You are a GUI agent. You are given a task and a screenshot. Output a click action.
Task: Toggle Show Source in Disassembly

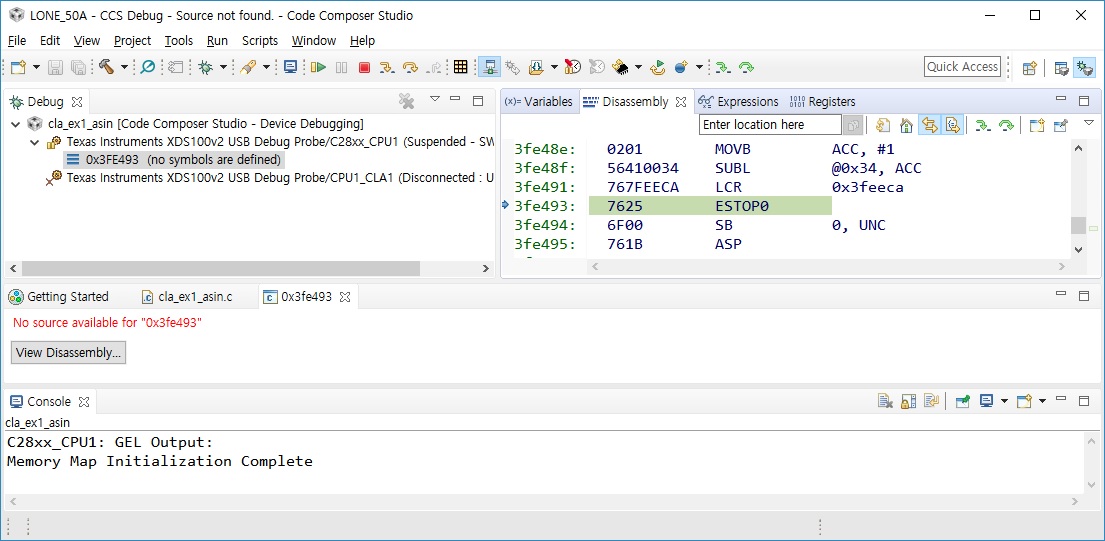953,125
